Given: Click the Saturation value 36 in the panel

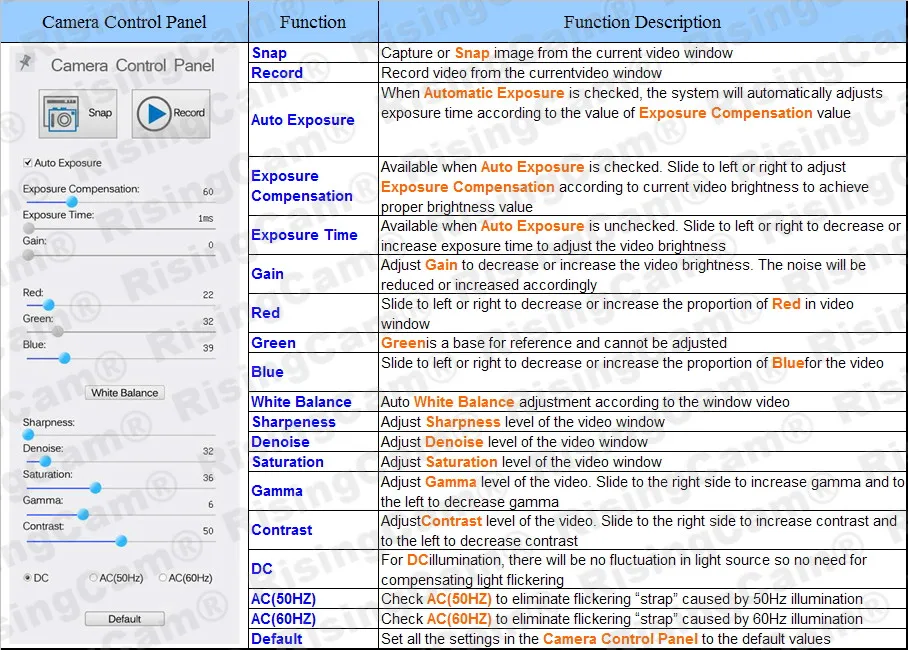Looking at the screenshot, I should pyautogui.click(x=208, y=478).
